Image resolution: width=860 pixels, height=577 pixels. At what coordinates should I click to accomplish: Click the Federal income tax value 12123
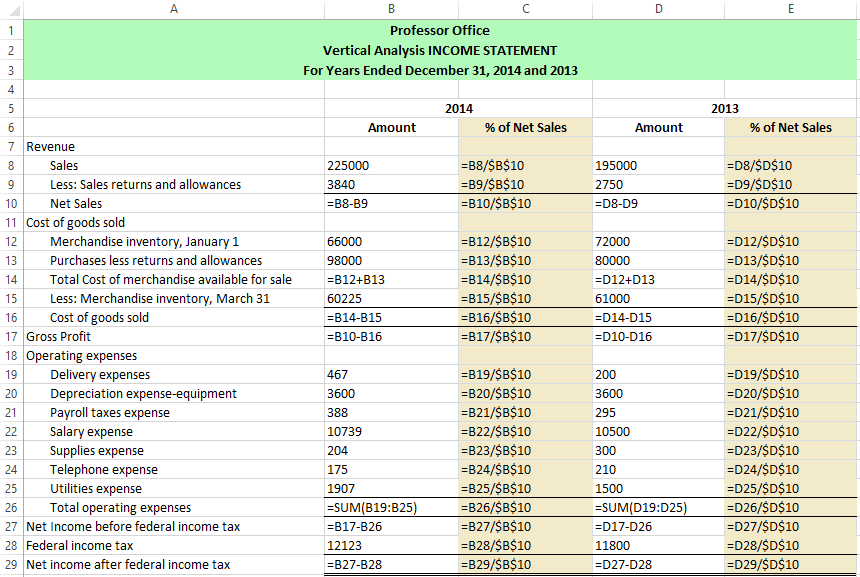click(392, 545)
